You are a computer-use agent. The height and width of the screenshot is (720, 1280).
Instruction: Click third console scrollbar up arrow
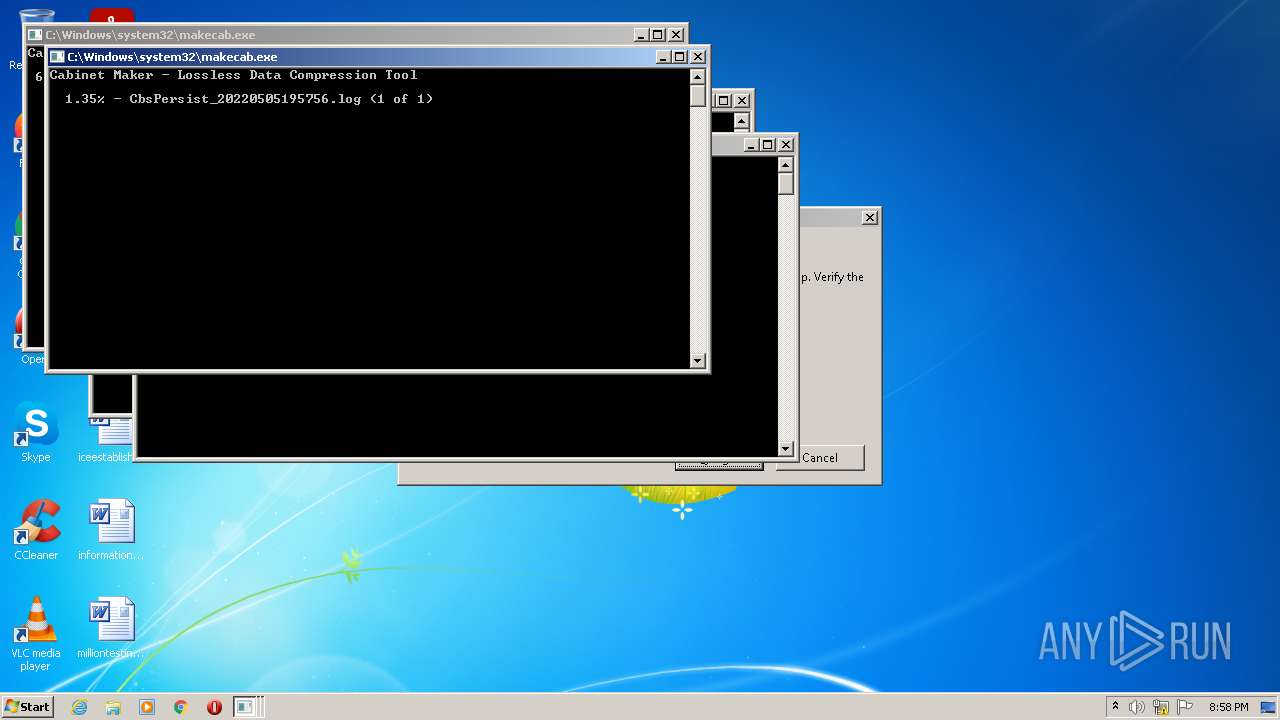tap(741, 121)
